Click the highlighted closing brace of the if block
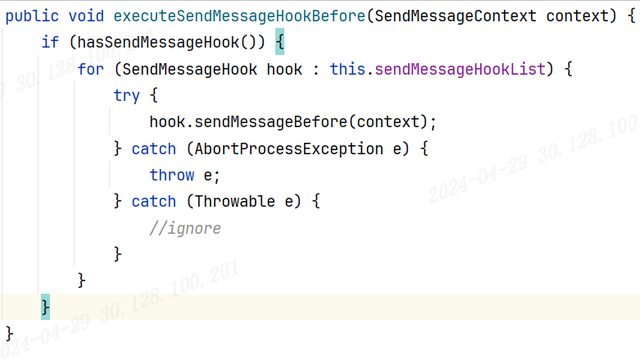 click(45, 307)
